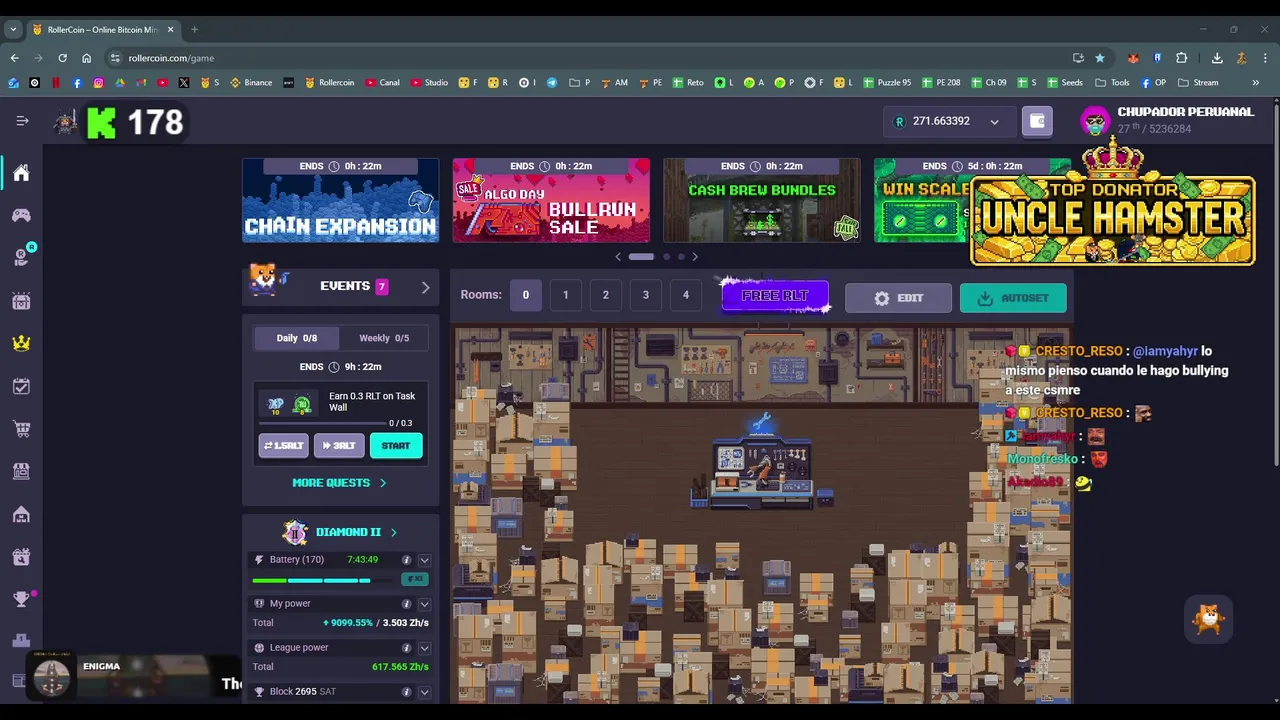Open the Games controller icon in the sidebar
Screen dimensions: 1280x720
click(21, 215)
